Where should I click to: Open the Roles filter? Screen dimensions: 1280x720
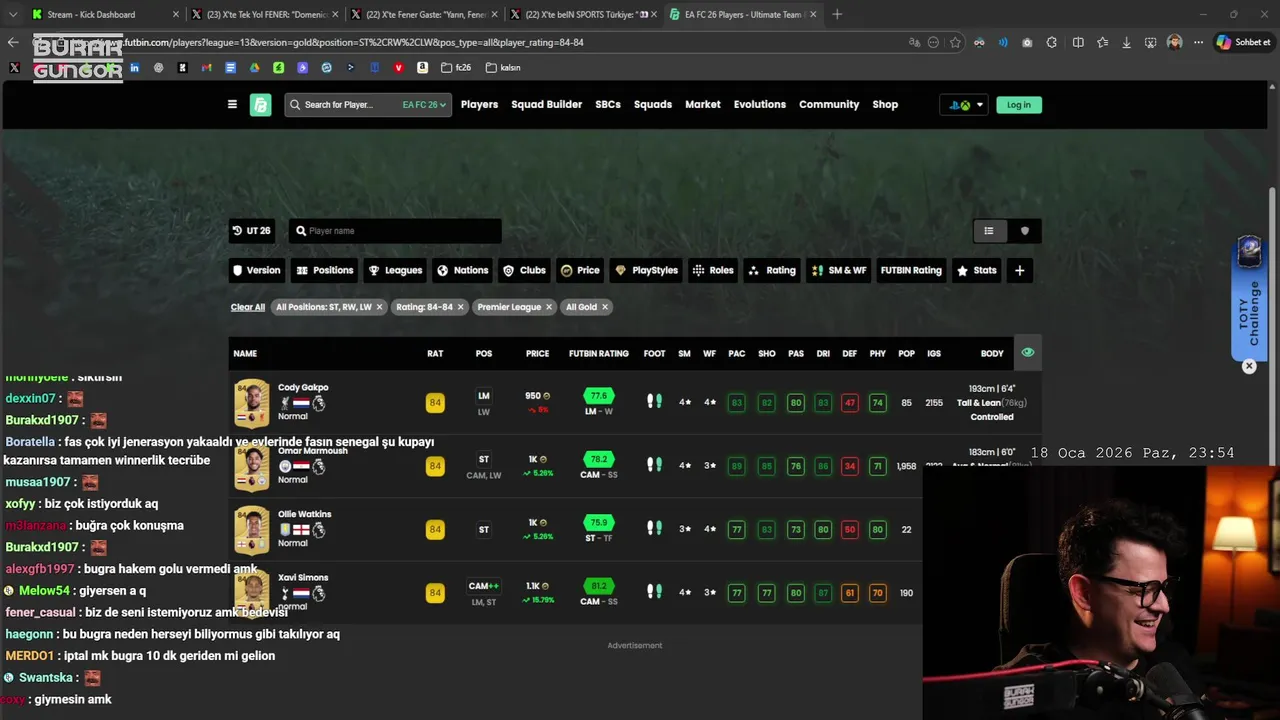pos(714,270)
